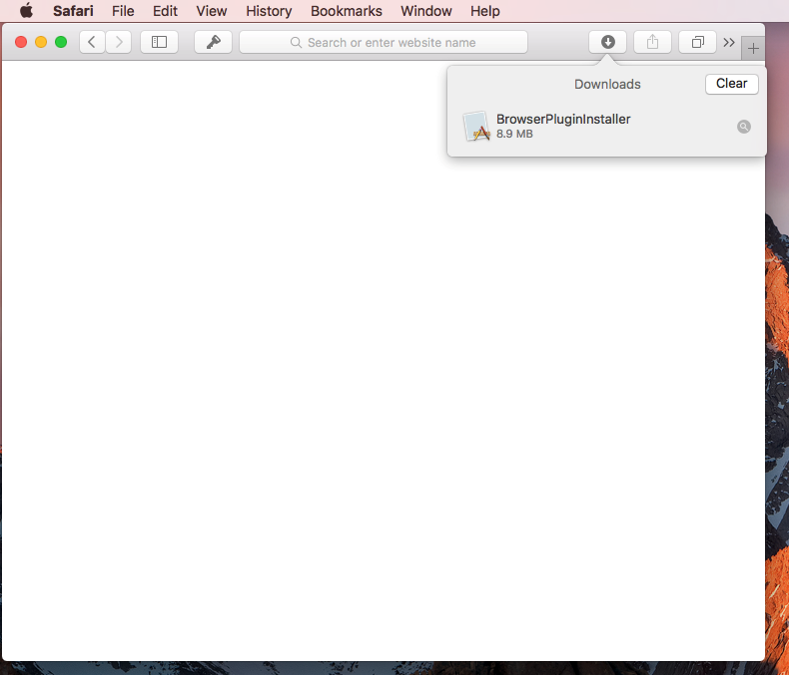The width and height of the screenshot is (789, 675).
Task: Reveal BrowserPluginInstaller in Finder magnifier icon
Action: pyautogui.click(x=744, y=126)
